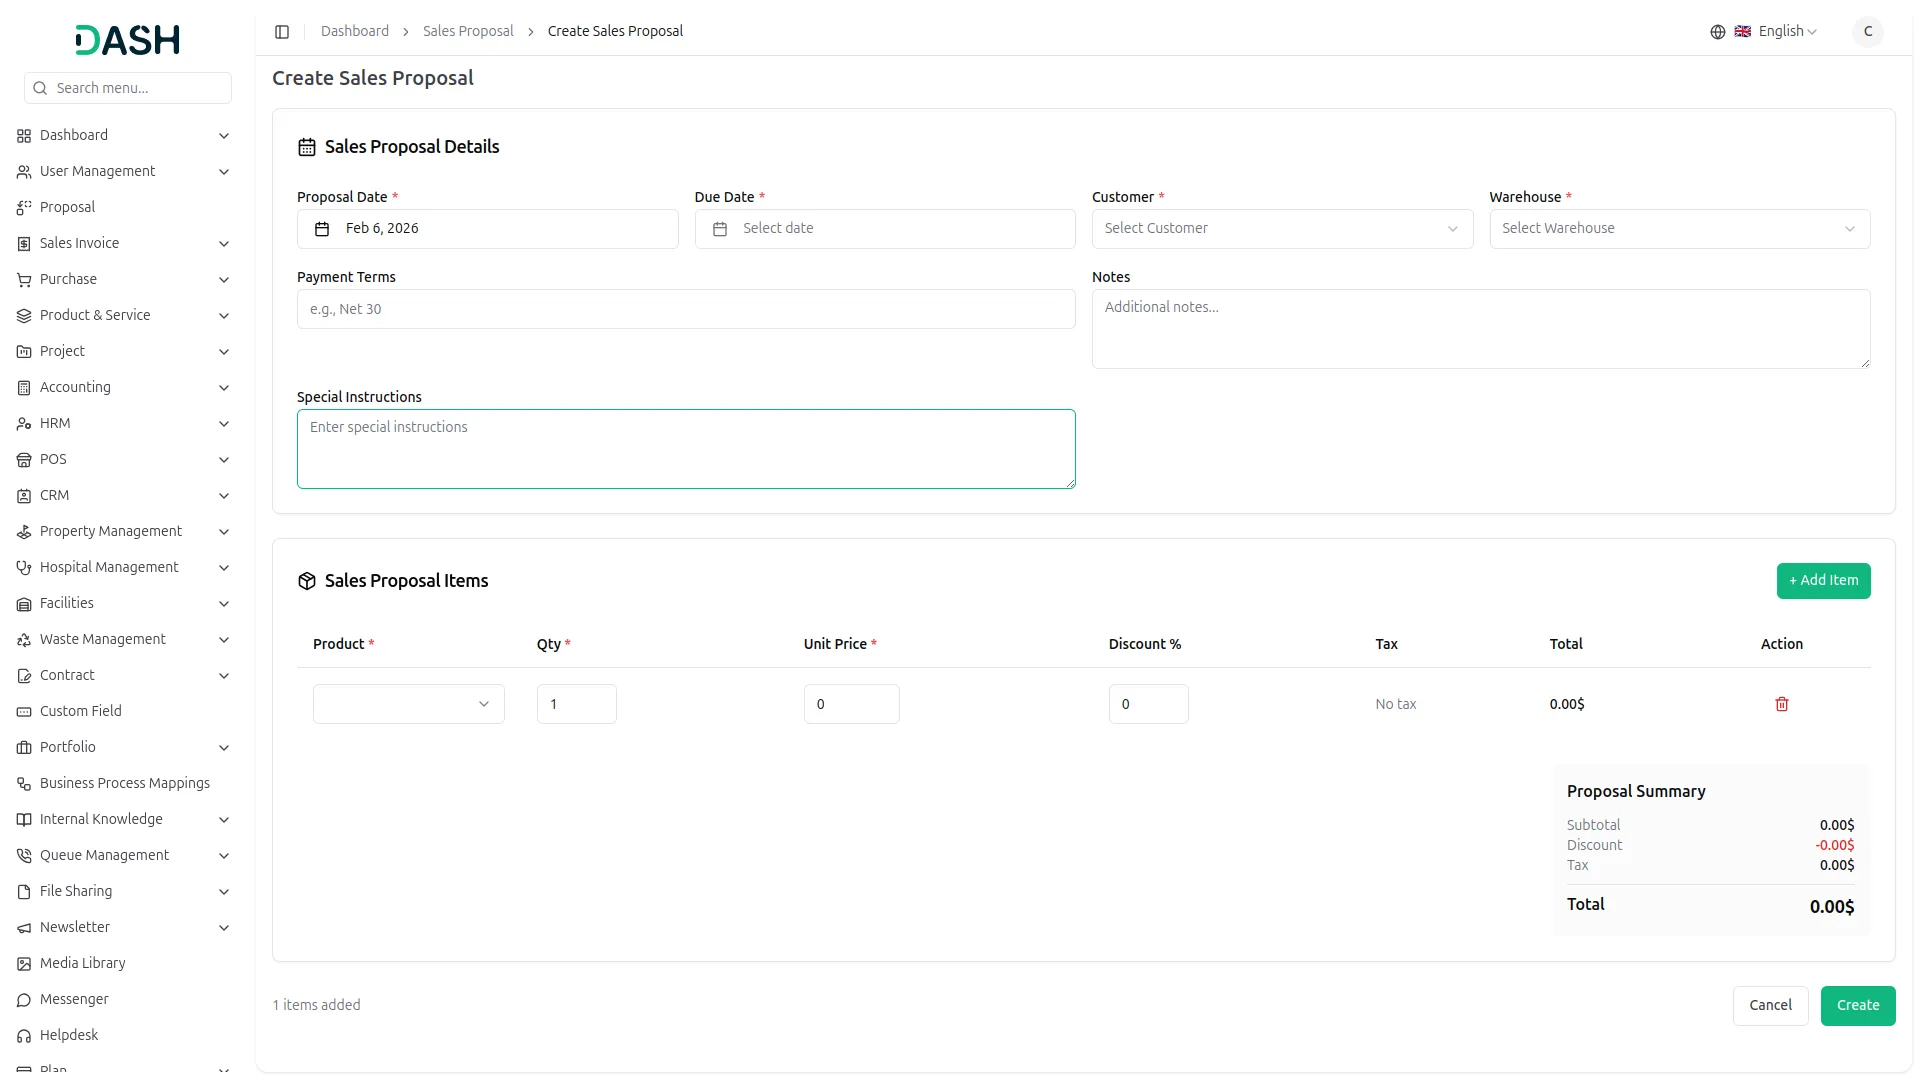
Task: Click Cancel to discard proposal
Action: pyautogui.click(x=1769, y=1005)
